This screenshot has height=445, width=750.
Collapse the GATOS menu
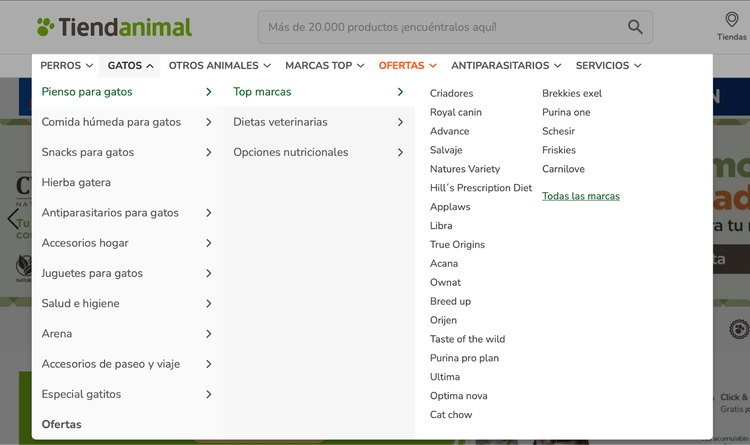tap(130, 66)
